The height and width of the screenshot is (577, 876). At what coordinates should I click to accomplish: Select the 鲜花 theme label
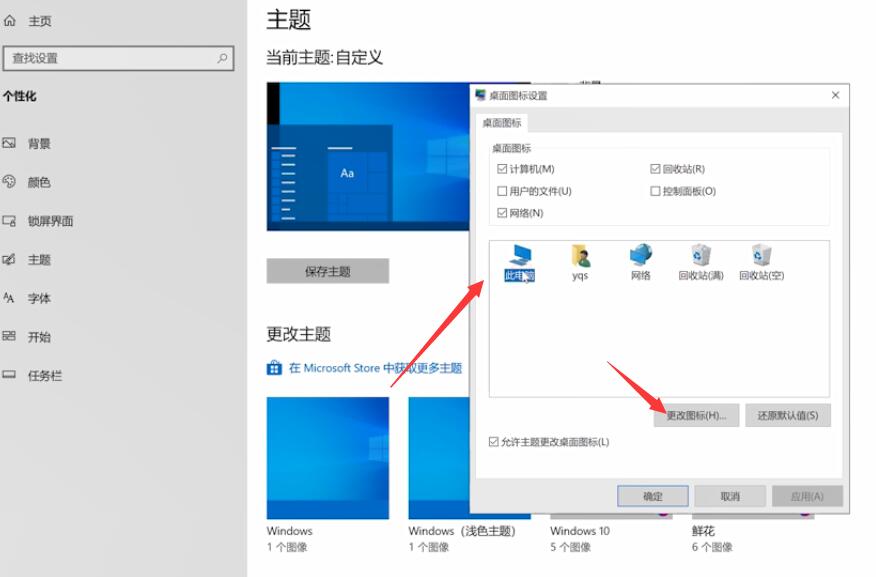(x=703, y=531)
